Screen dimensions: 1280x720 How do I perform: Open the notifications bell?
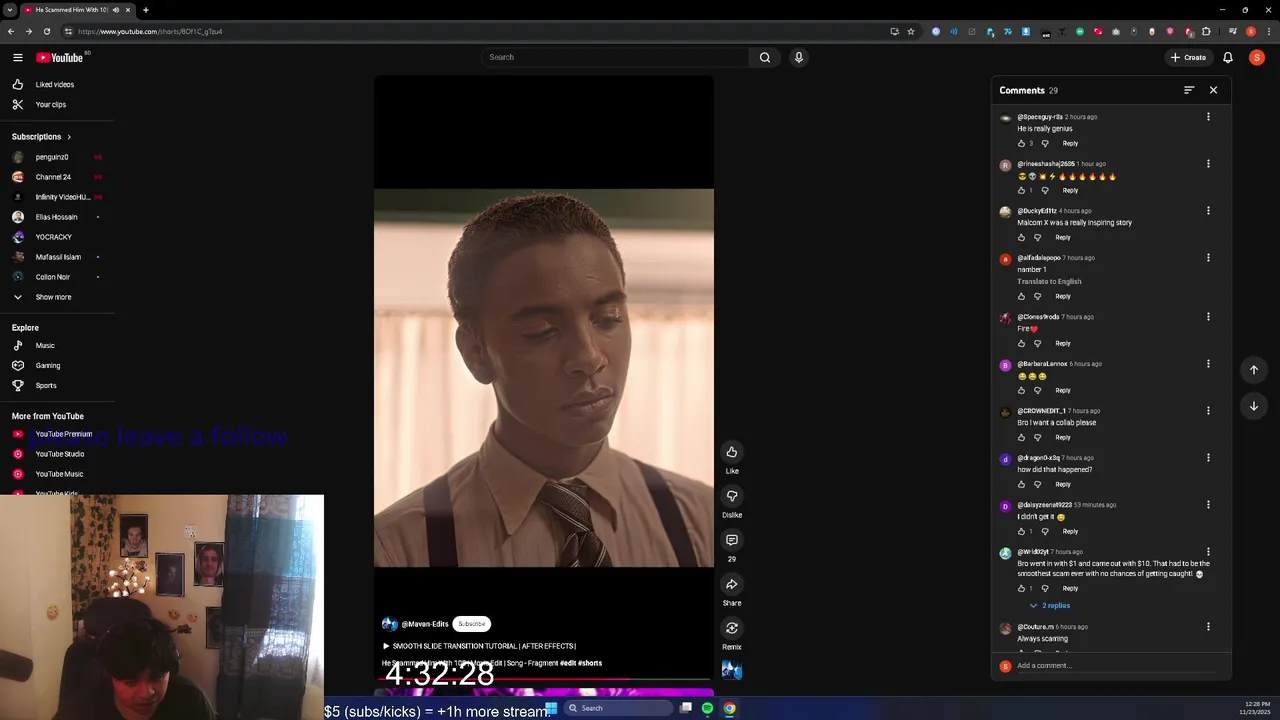[x=1228, y=57]
